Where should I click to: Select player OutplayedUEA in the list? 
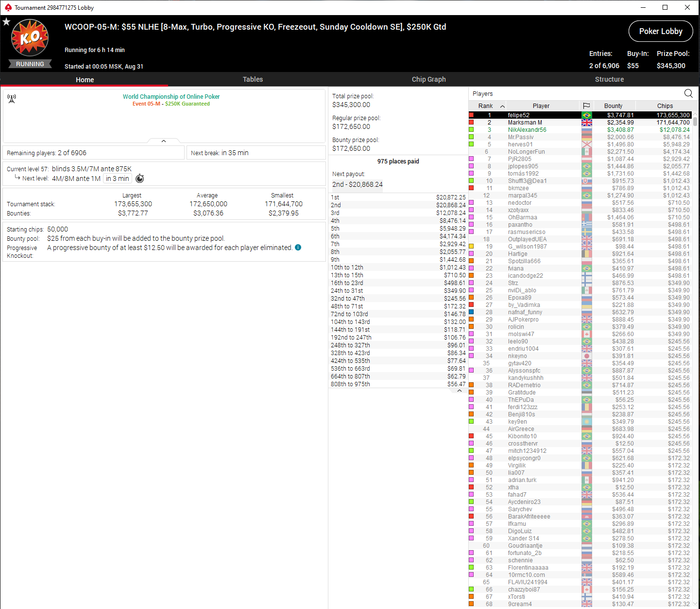tap(580, 239)
